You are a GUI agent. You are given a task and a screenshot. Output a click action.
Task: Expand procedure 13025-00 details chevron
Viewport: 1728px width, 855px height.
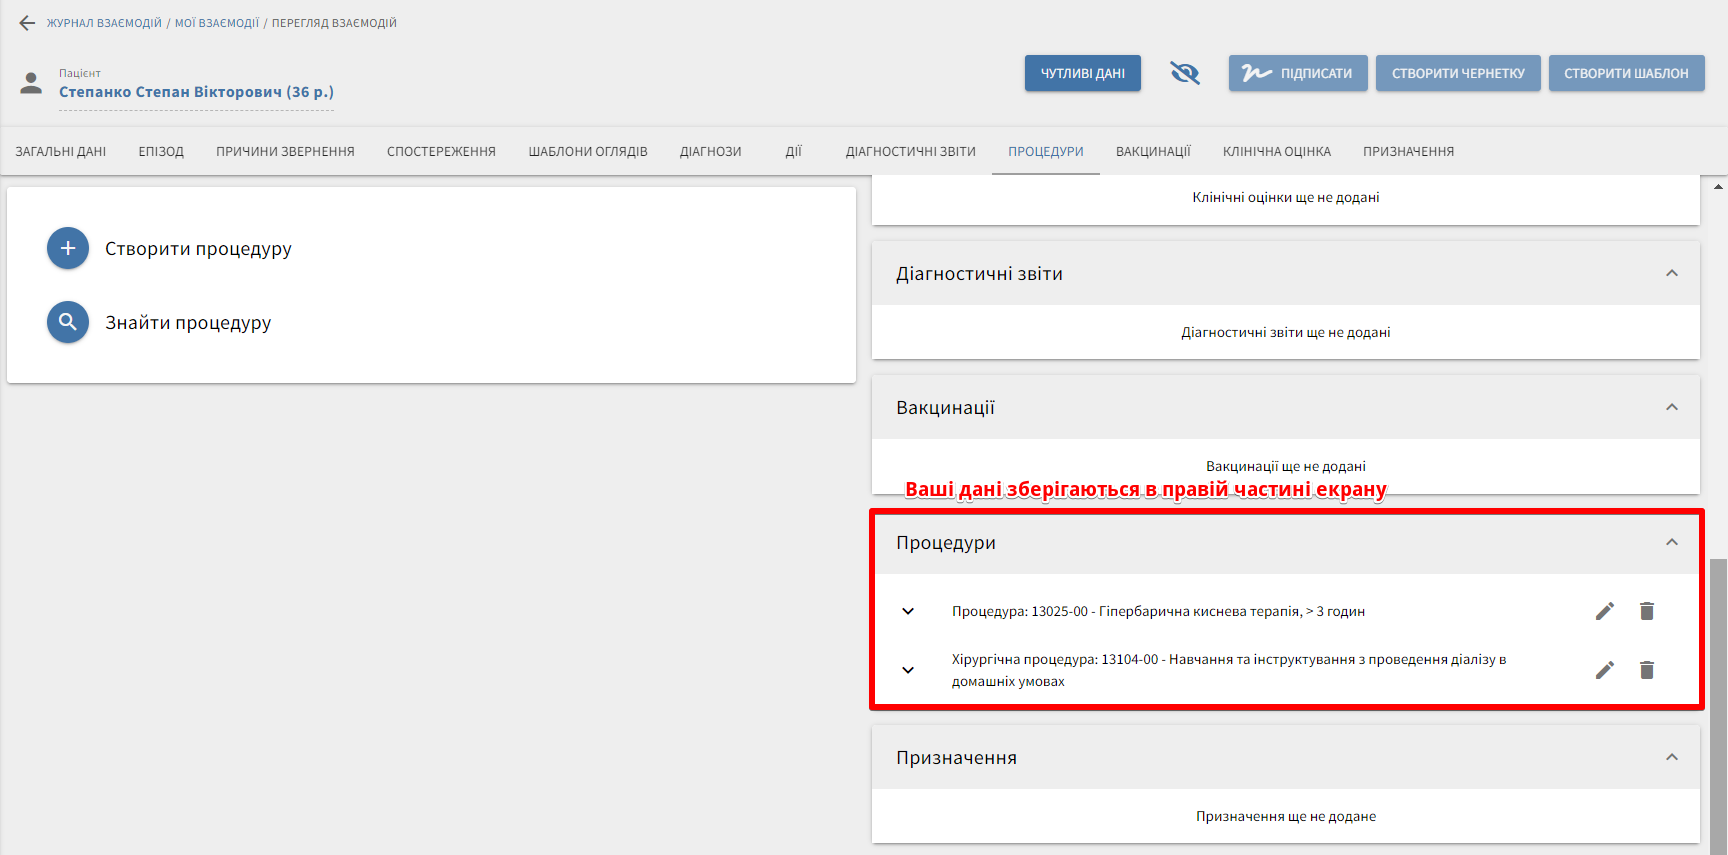tap(908, 611)
